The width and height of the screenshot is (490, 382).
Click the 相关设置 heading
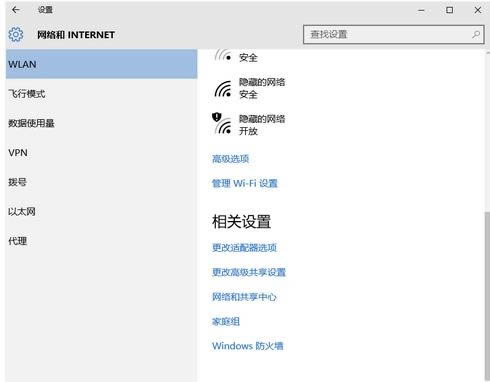[x=242, y=222]
